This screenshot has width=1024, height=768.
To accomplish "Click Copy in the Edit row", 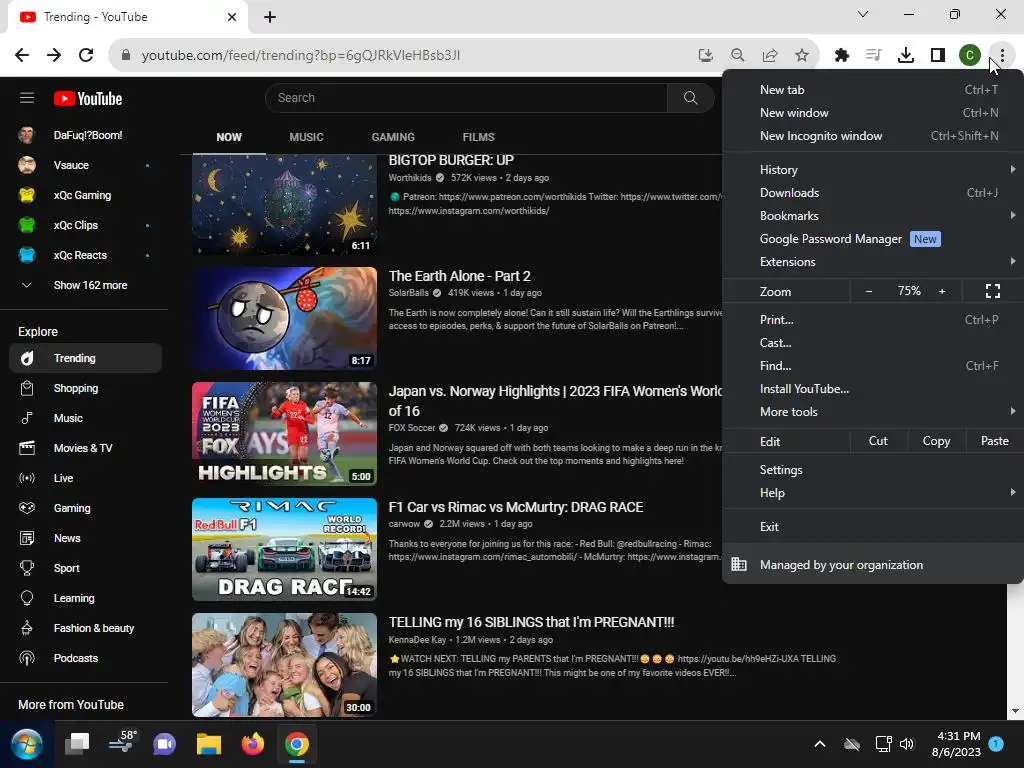I will 936,441.
